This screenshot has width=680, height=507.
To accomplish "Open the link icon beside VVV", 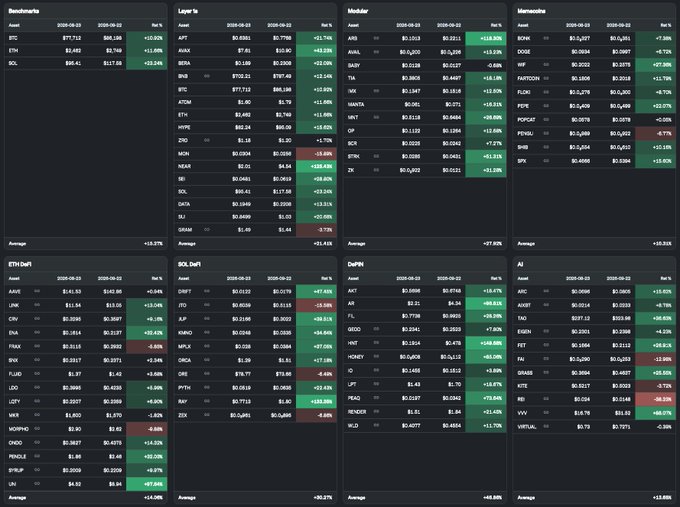I will (x=546, y=413).
